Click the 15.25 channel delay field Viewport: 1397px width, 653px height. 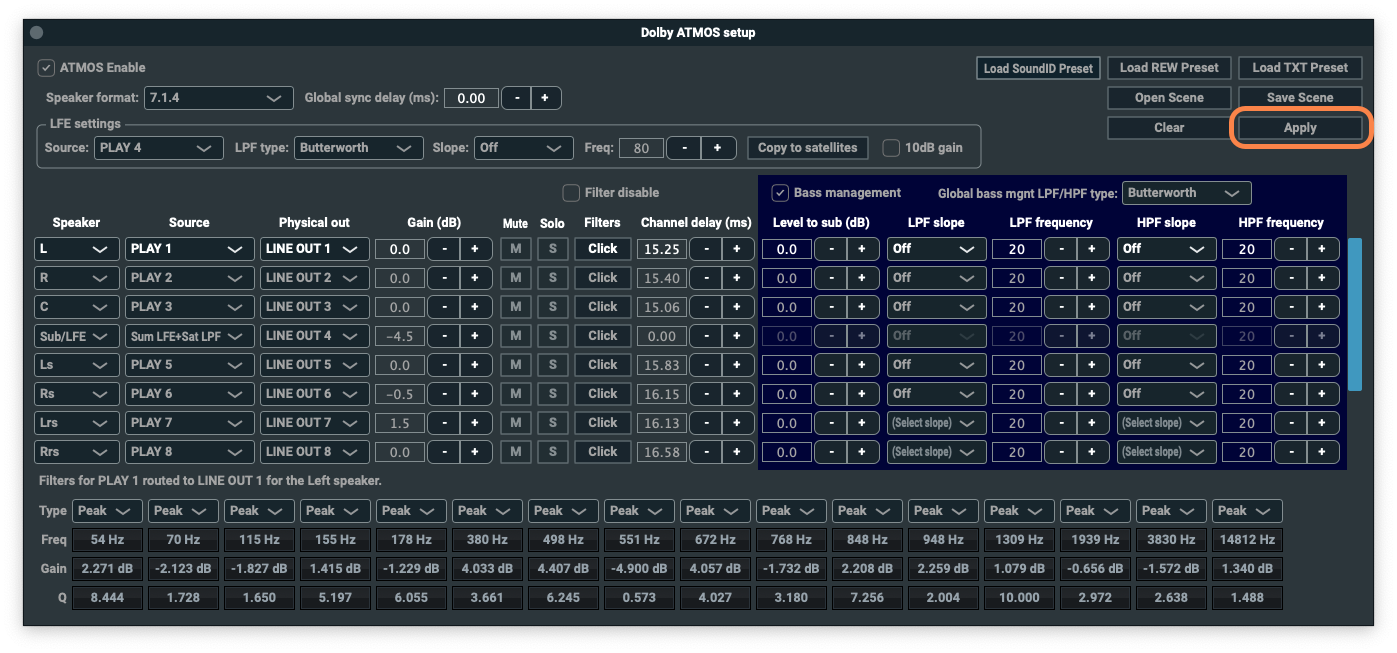click(x=662, y=249)
